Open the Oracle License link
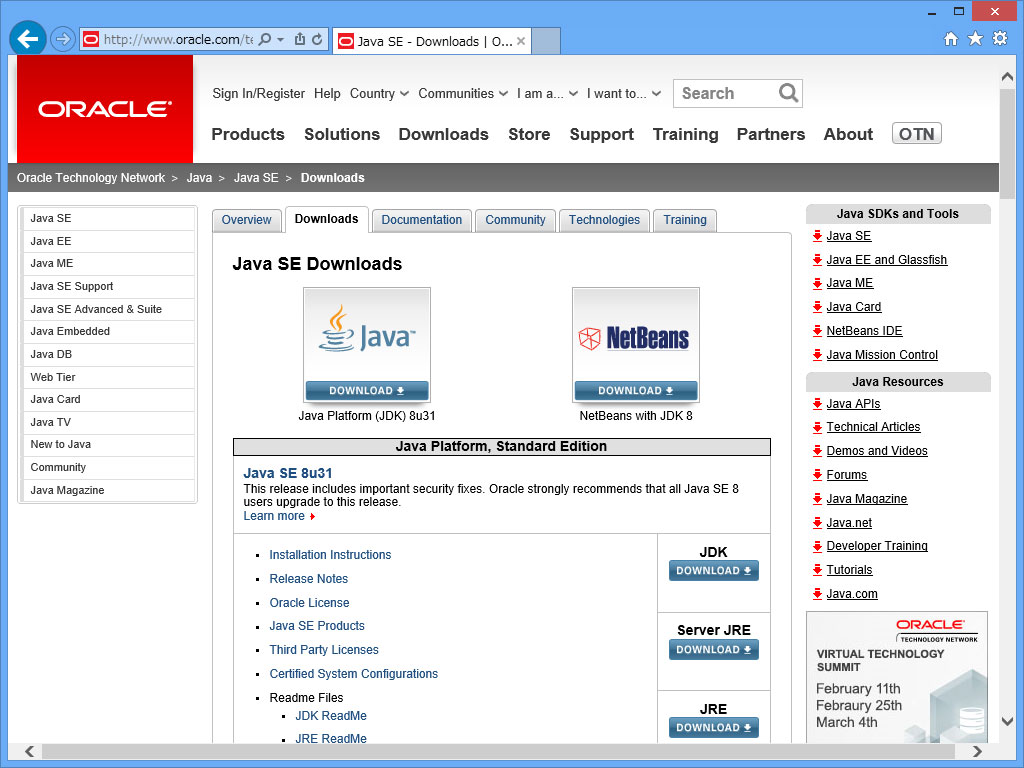The height and width of the screenshot is (768, 1024). 310,603
